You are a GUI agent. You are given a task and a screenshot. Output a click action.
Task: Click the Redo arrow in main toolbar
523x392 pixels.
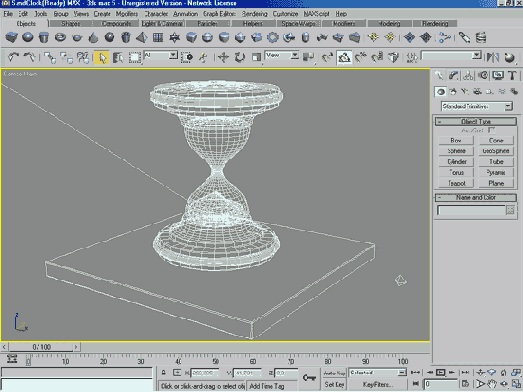[29, 57]
